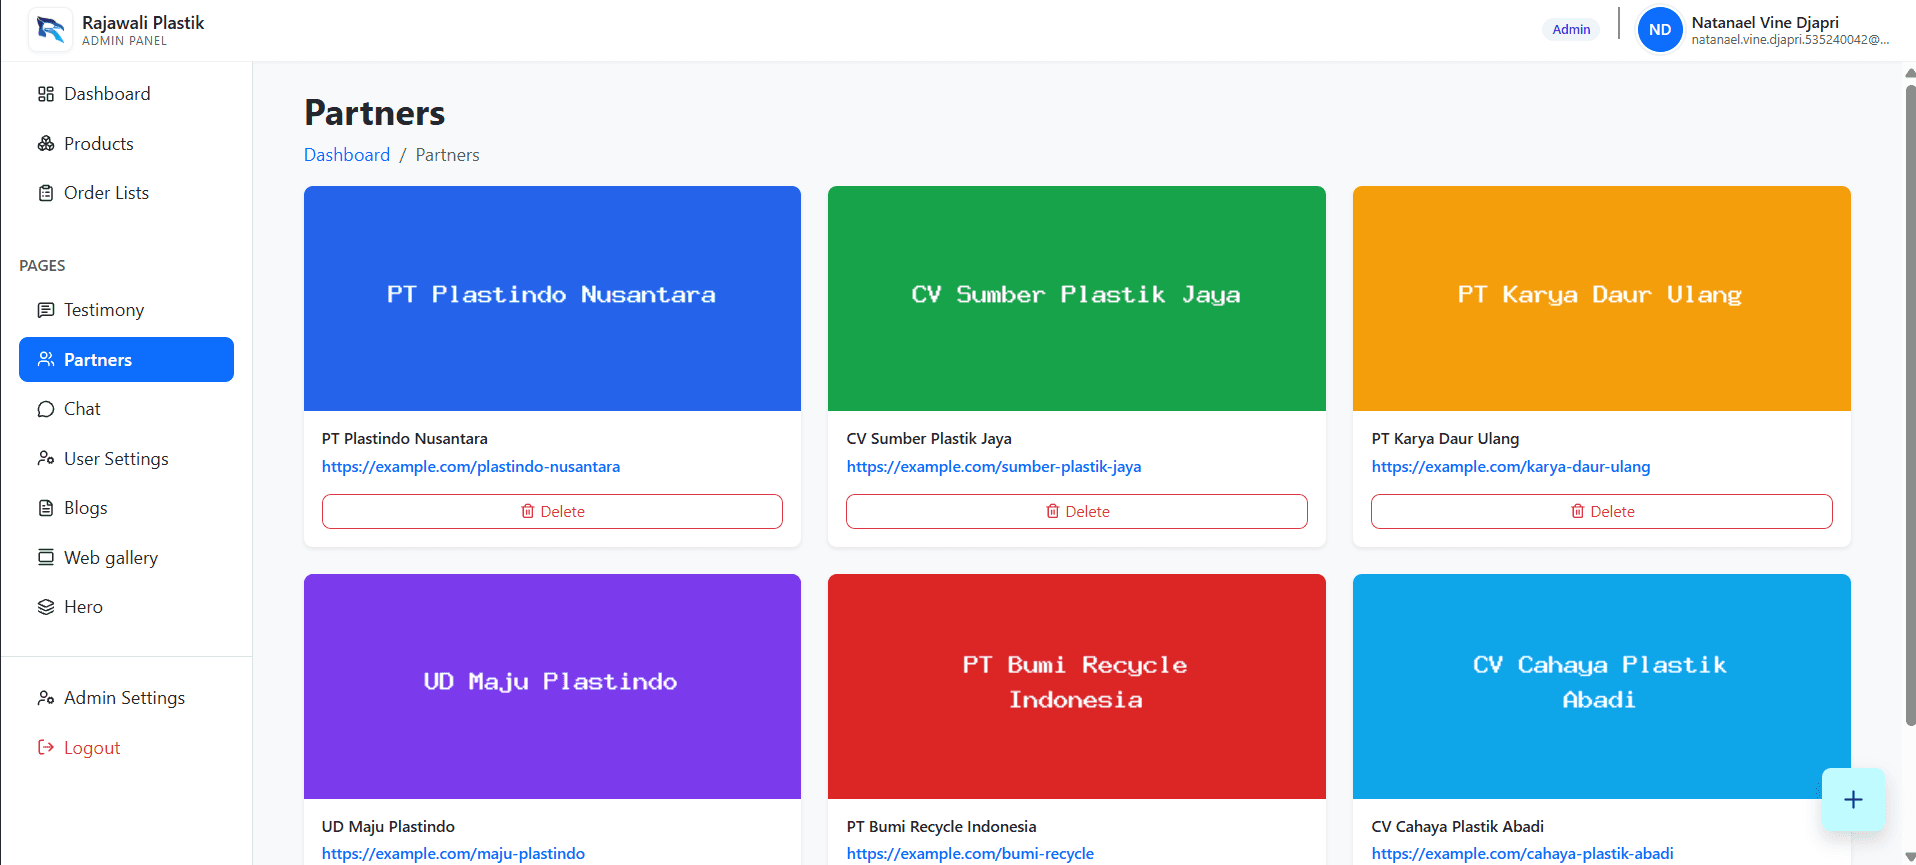Navigate to Testimony page
The width and height of the screenshot is (1916, 865).
[126, 310]
